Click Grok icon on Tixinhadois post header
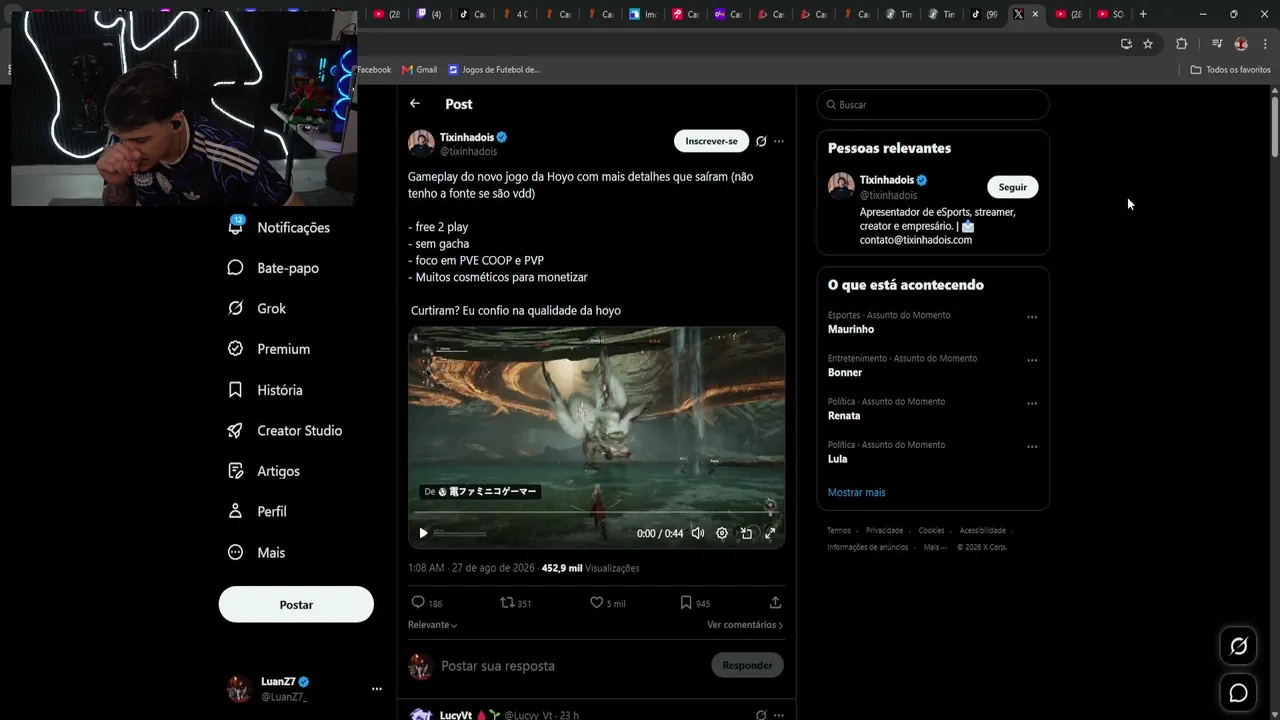 tap(761, 141)
